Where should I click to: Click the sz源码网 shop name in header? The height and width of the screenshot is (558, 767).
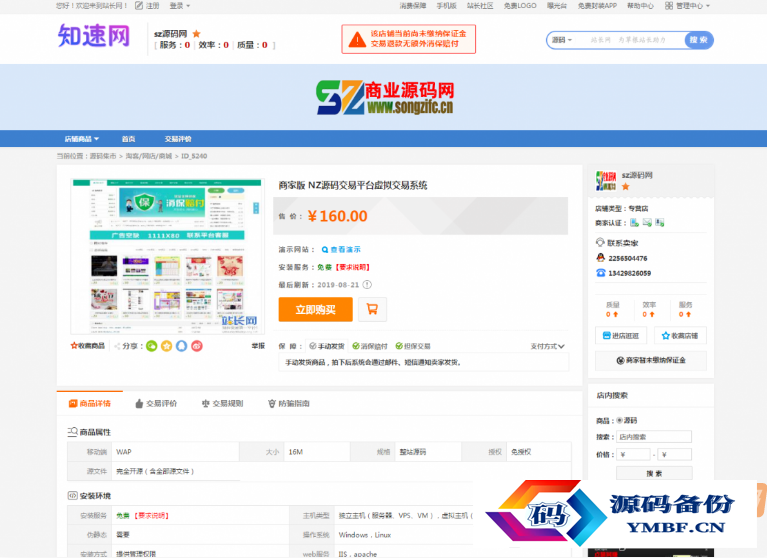pos(170,34)
